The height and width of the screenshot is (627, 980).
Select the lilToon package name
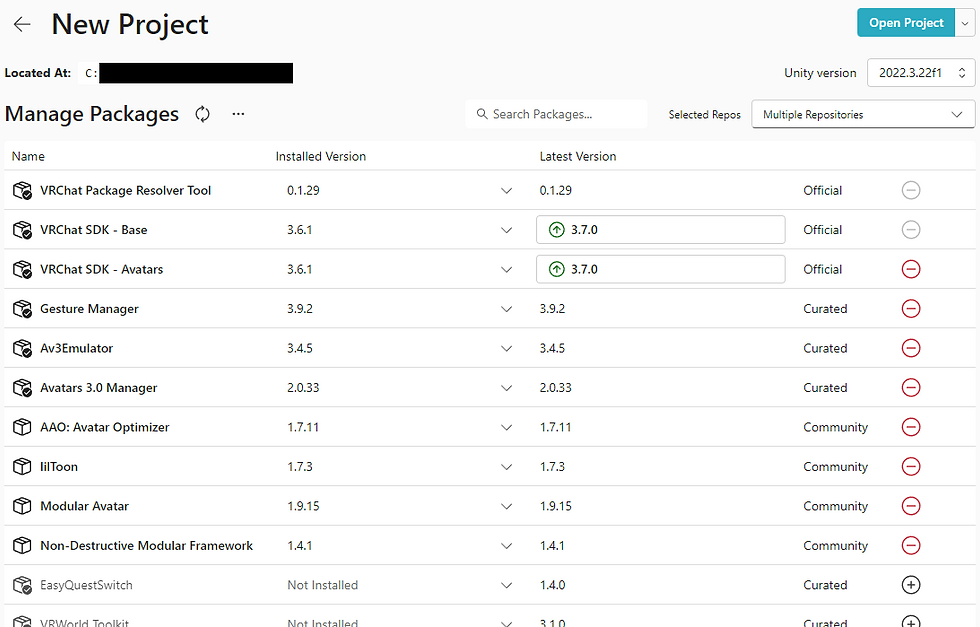(59, 466)
